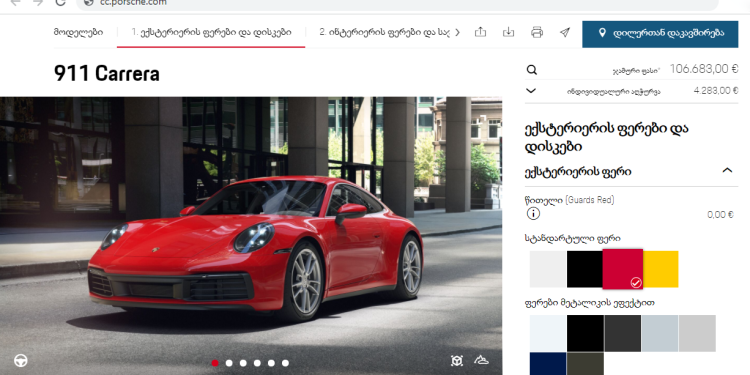This screenshot has width=750, height=375.
Task: Choose the yellow standard color swatch
Action: [661, 269]
